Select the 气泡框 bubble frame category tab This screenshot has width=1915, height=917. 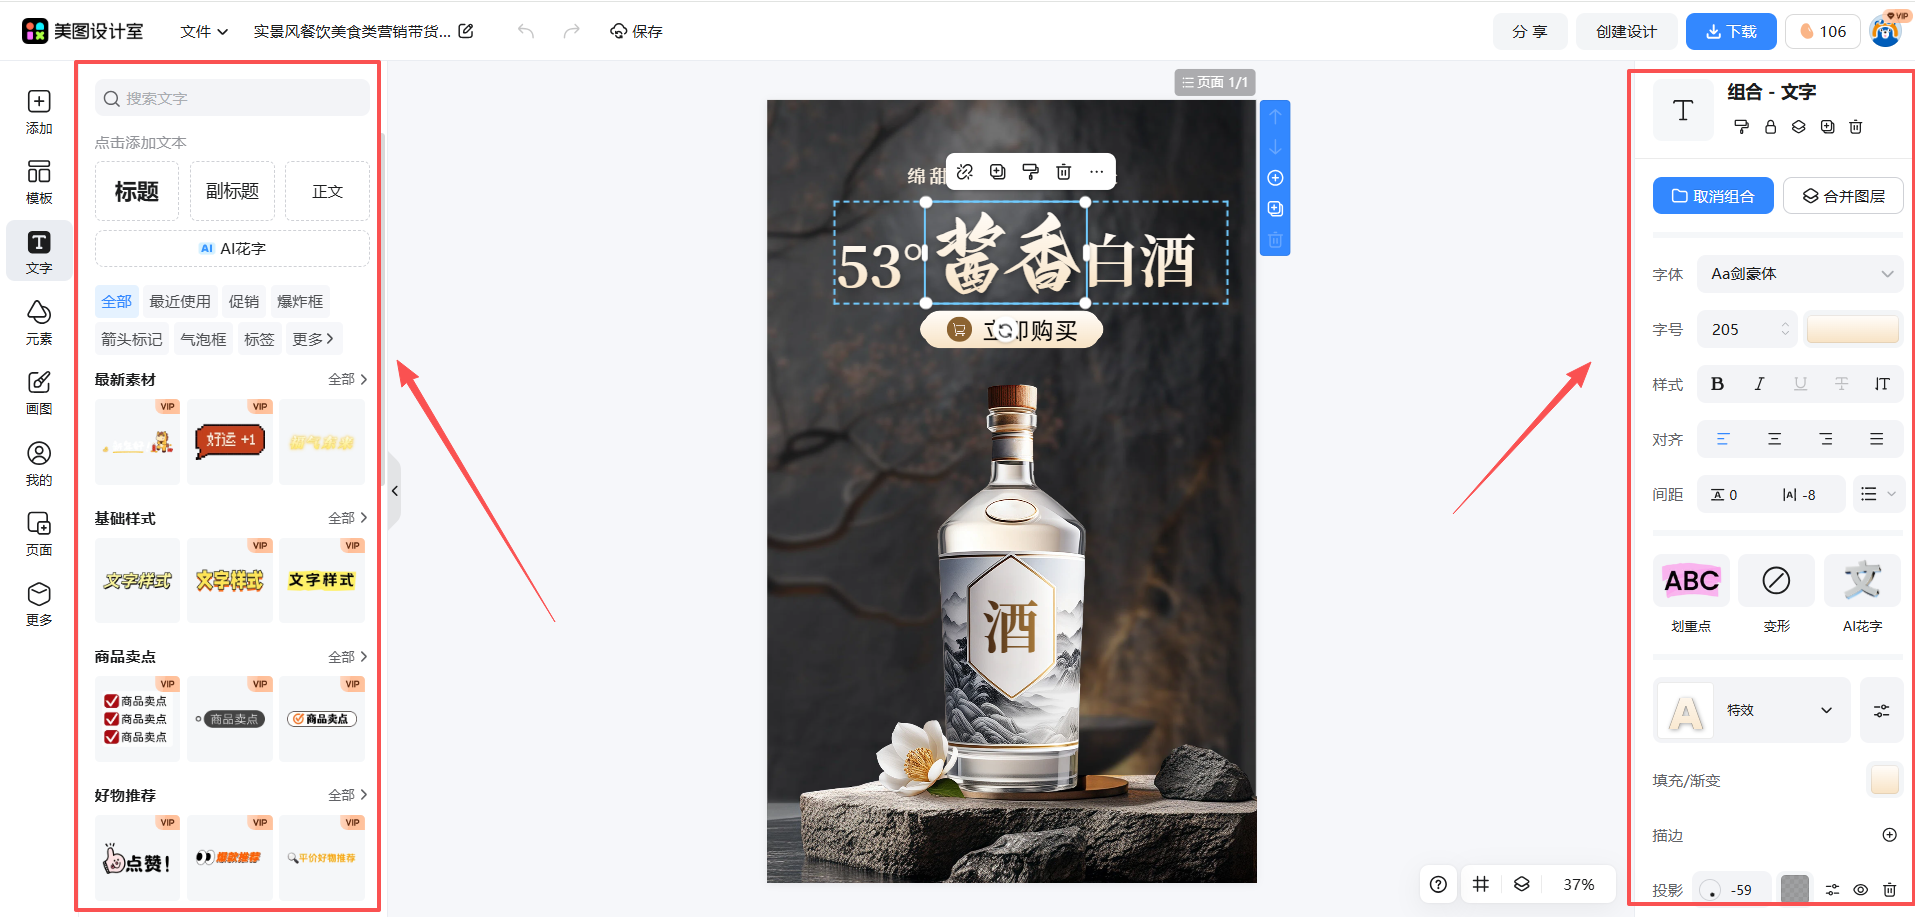tap(203, 340)
